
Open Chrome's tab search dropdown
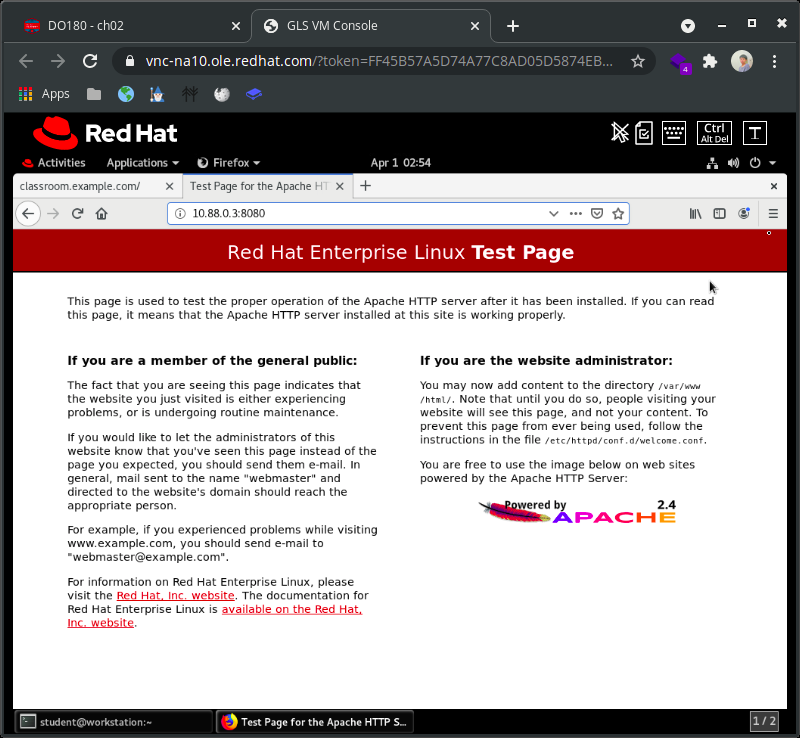click(x=688, y=26)
